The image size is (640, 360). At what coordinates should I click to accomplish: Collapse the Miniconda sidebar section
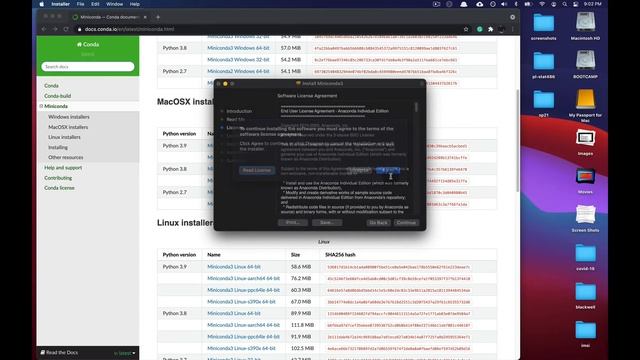tap(41, 106)
